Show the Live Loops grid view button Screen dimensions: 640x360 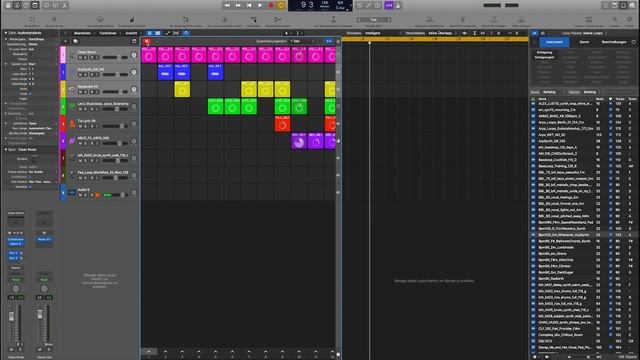pyautogui.click(x=150, y=33)
